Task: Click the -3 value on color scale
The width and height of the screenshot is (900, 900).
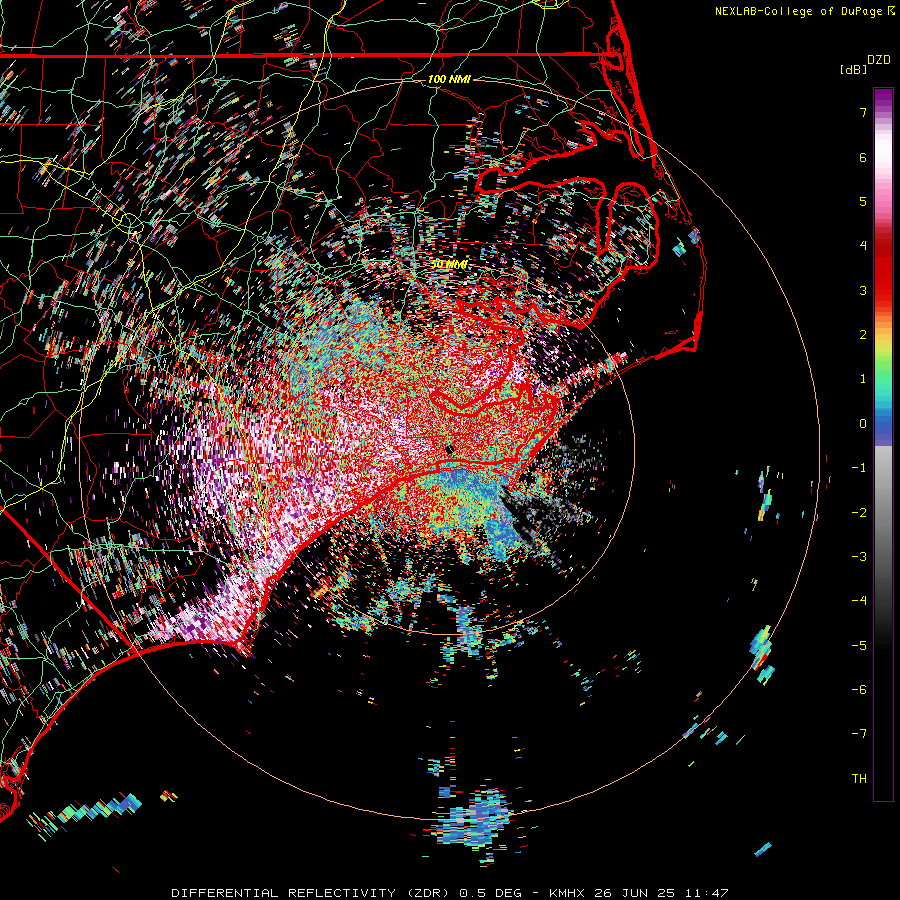Action: pos(859,557)
